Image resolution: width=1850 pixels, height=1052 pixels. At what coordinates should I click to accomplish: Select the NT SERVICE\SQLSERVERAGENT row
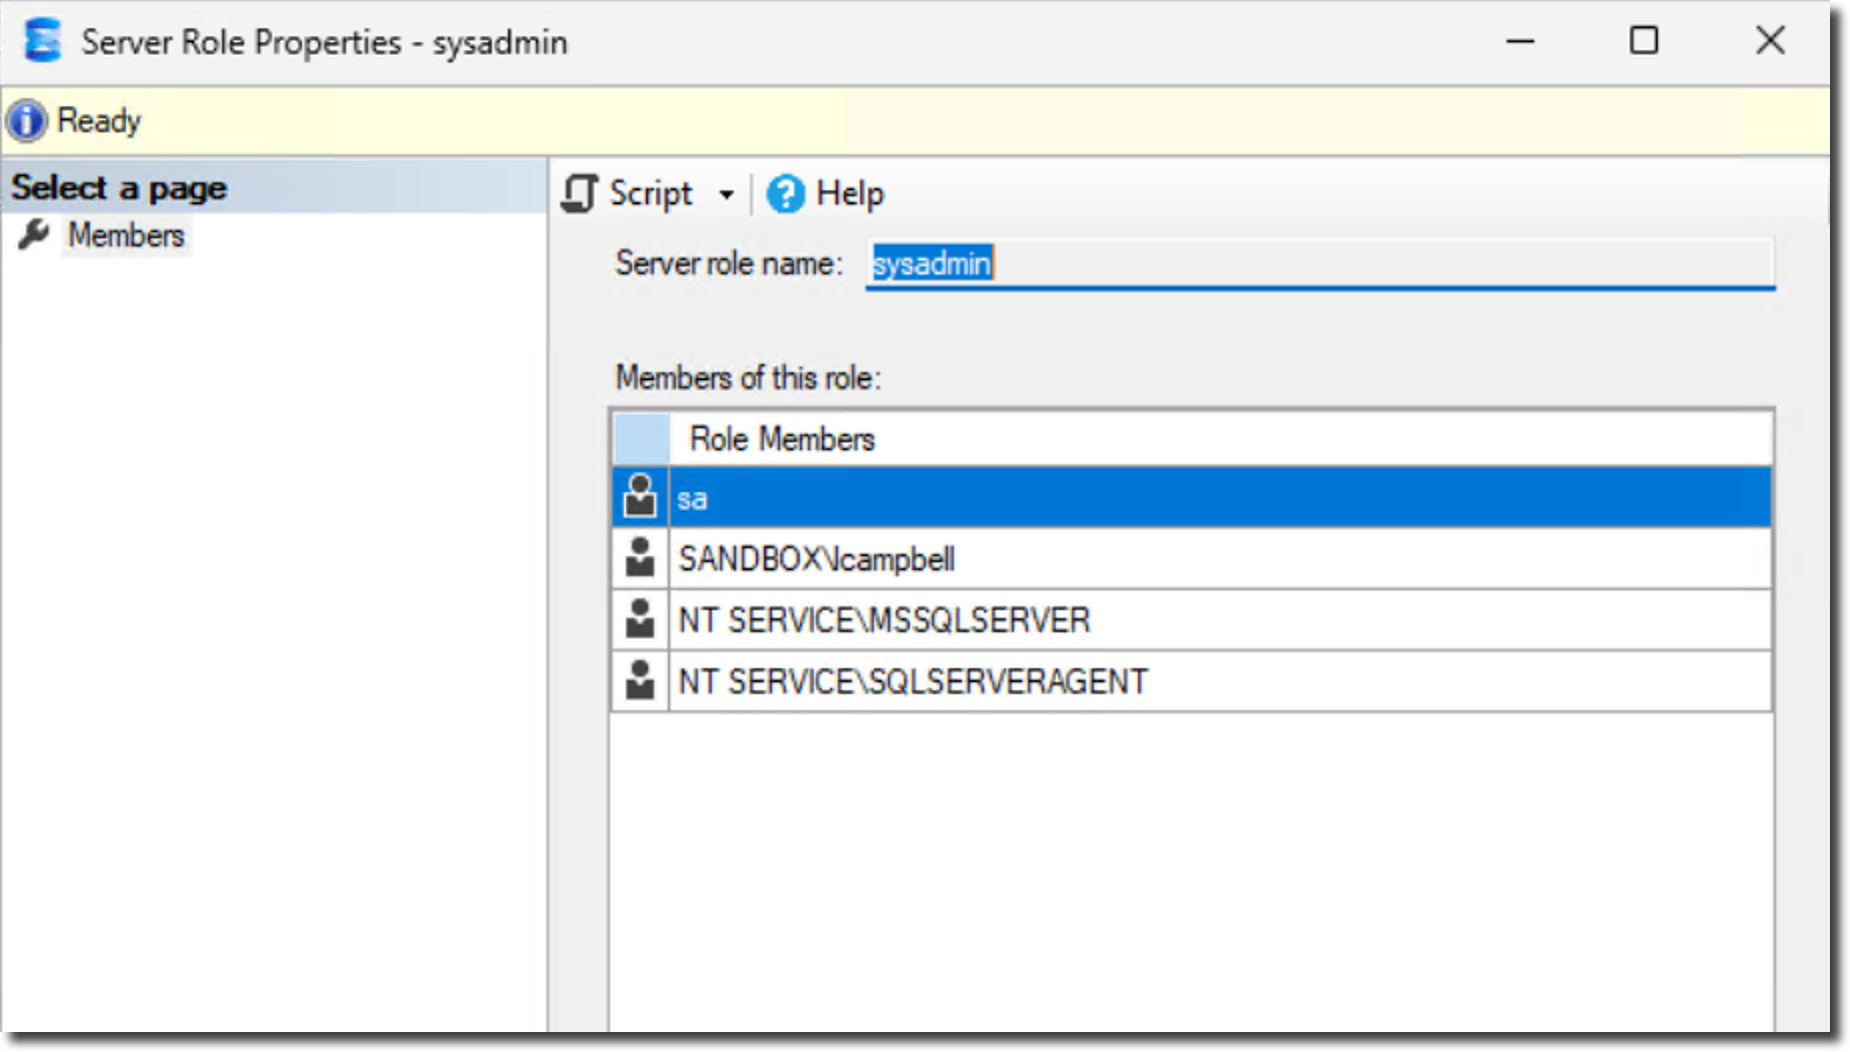[1200, 682]
